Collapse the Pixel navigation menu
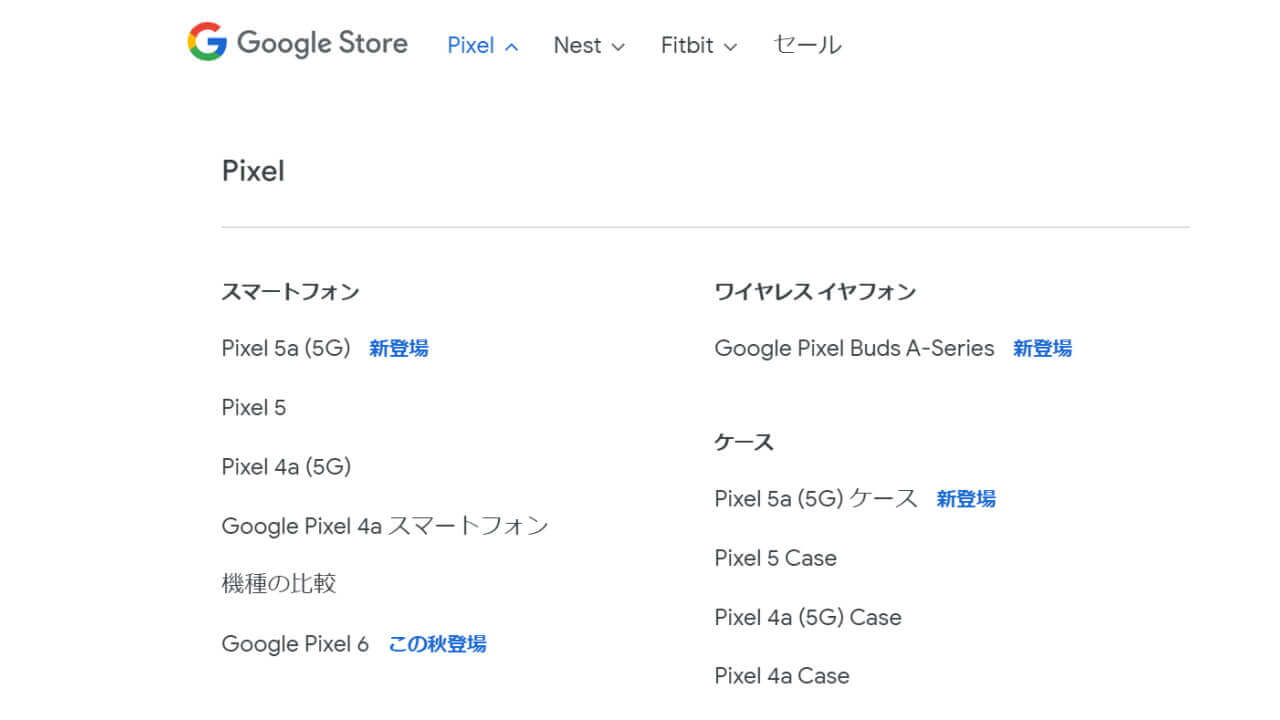Viewport: 1280px width, 720px height. pos(482,45)
